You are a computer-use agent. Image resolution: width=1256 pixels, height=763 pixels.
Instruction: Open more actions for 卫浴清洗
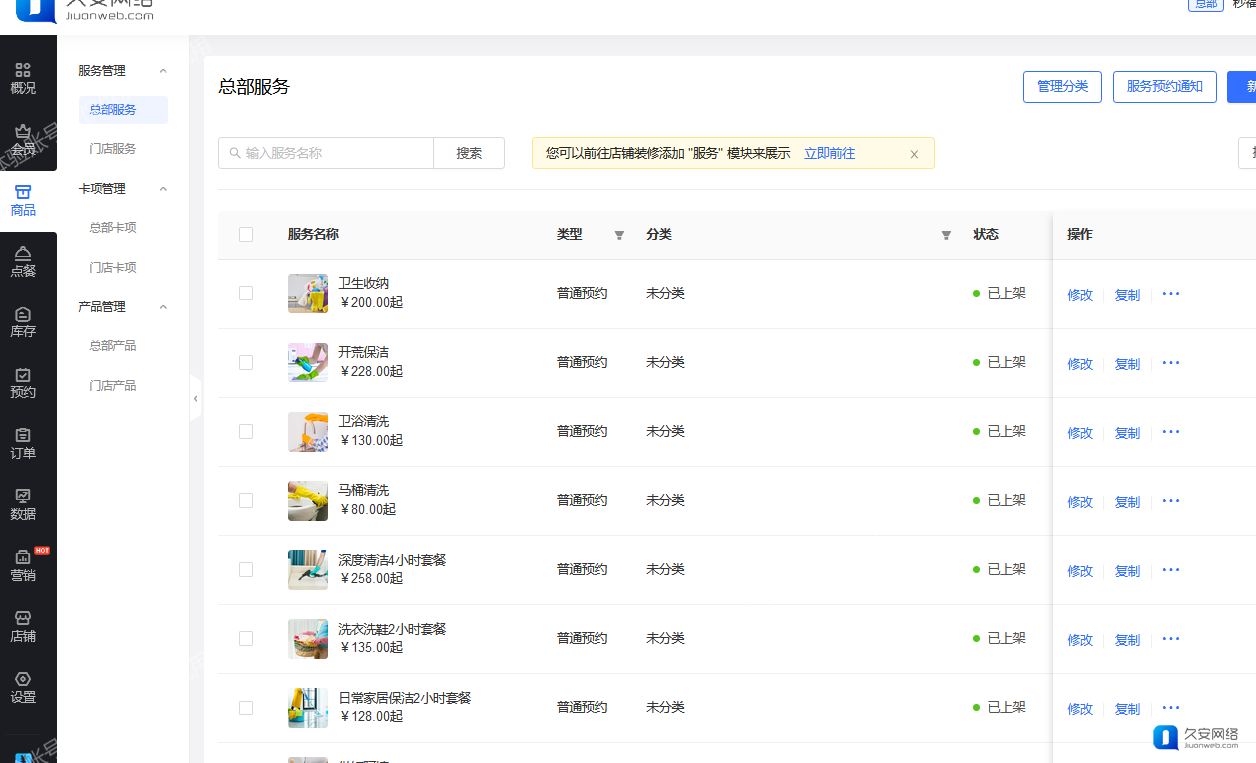point(1171,432)
